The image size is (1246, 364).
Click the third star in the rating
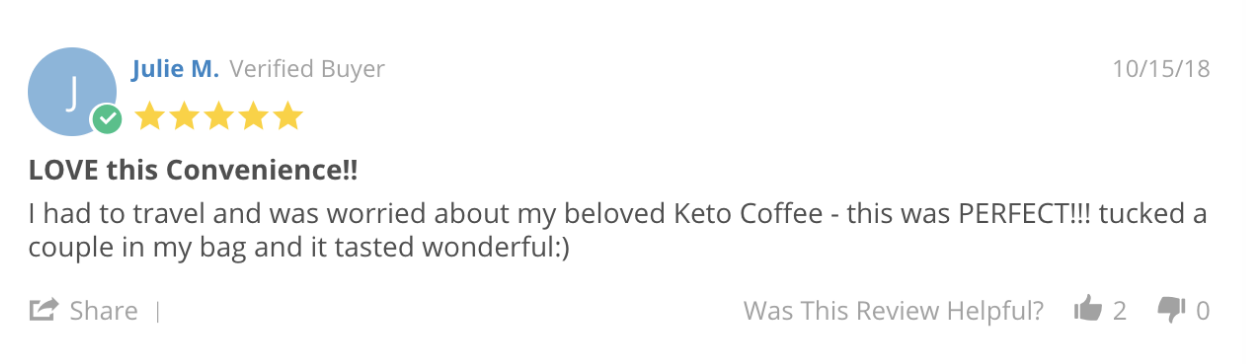(x=219, y=116)
